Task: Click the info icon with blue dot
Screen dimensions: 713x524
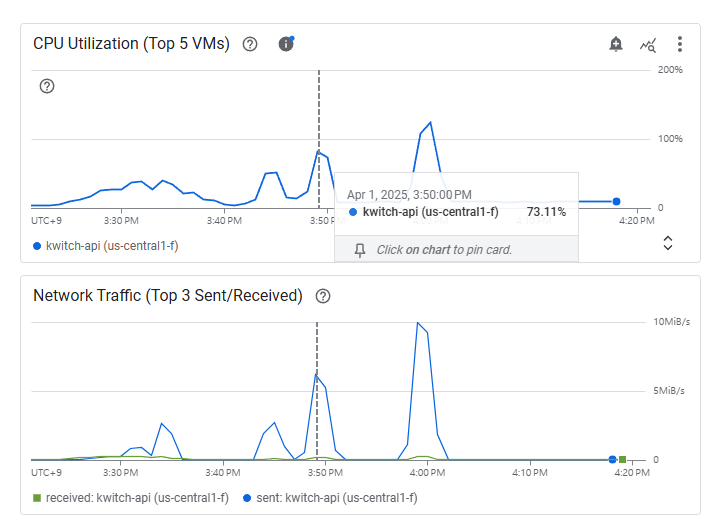Action: click(286, 44)
